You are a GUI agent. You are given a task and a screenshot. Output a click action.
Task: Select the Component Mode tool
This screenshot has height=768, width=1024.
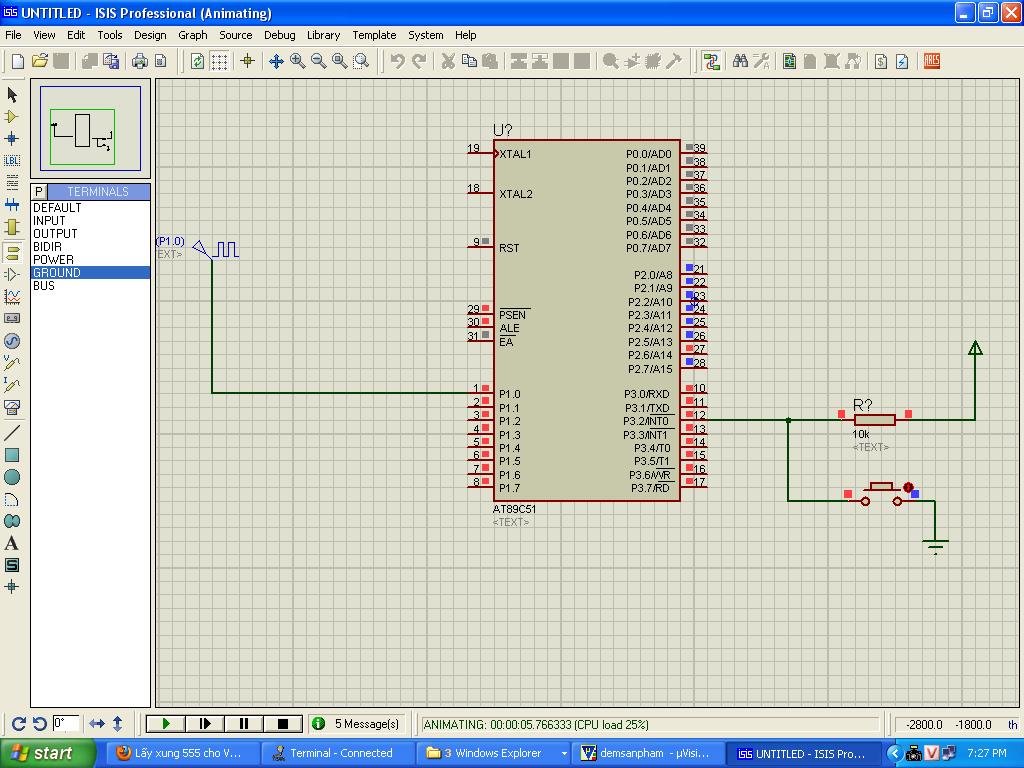point(12,117)
